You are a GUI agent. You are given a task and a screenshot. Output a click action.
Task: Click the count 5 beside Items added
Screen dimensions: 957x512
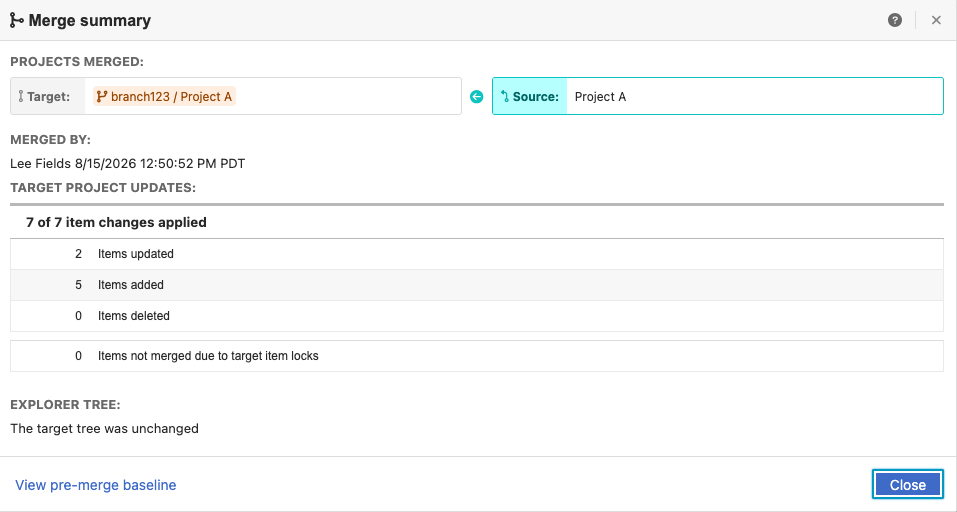coord(78,285)
